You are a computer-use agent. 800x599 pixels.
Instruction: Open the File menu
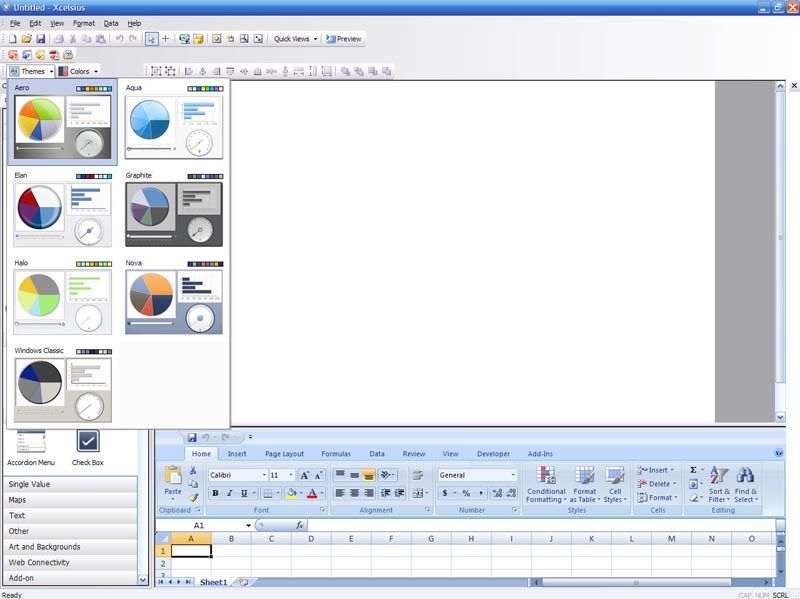point(15,23)
